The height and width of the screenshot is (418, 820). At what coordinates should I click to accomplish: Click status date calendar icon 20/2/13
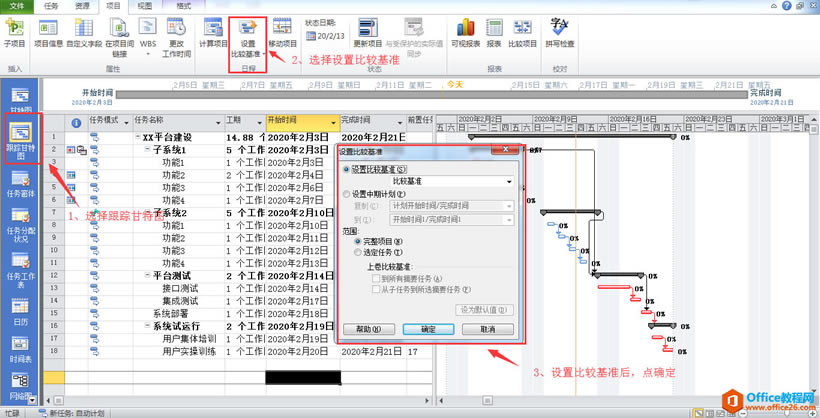click(x=311, y=36)
